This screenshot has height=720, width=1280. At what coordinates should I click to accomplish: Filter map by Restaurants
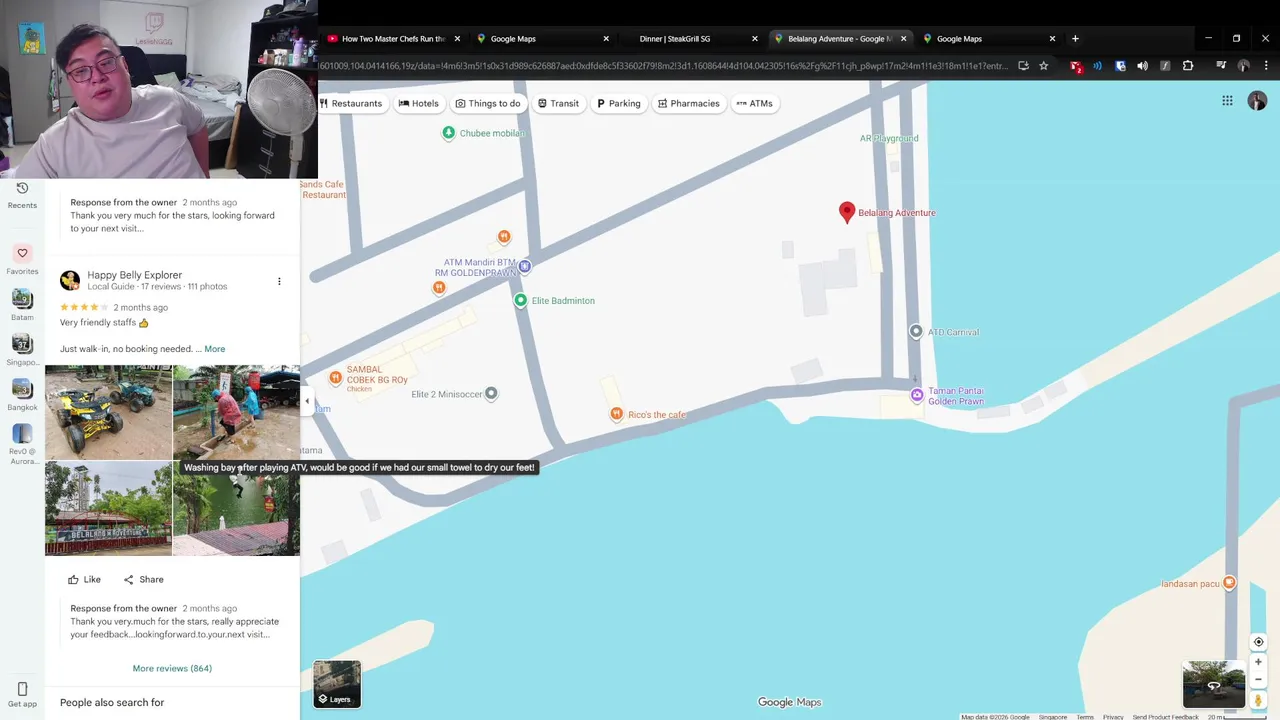(x=350, y=103)
